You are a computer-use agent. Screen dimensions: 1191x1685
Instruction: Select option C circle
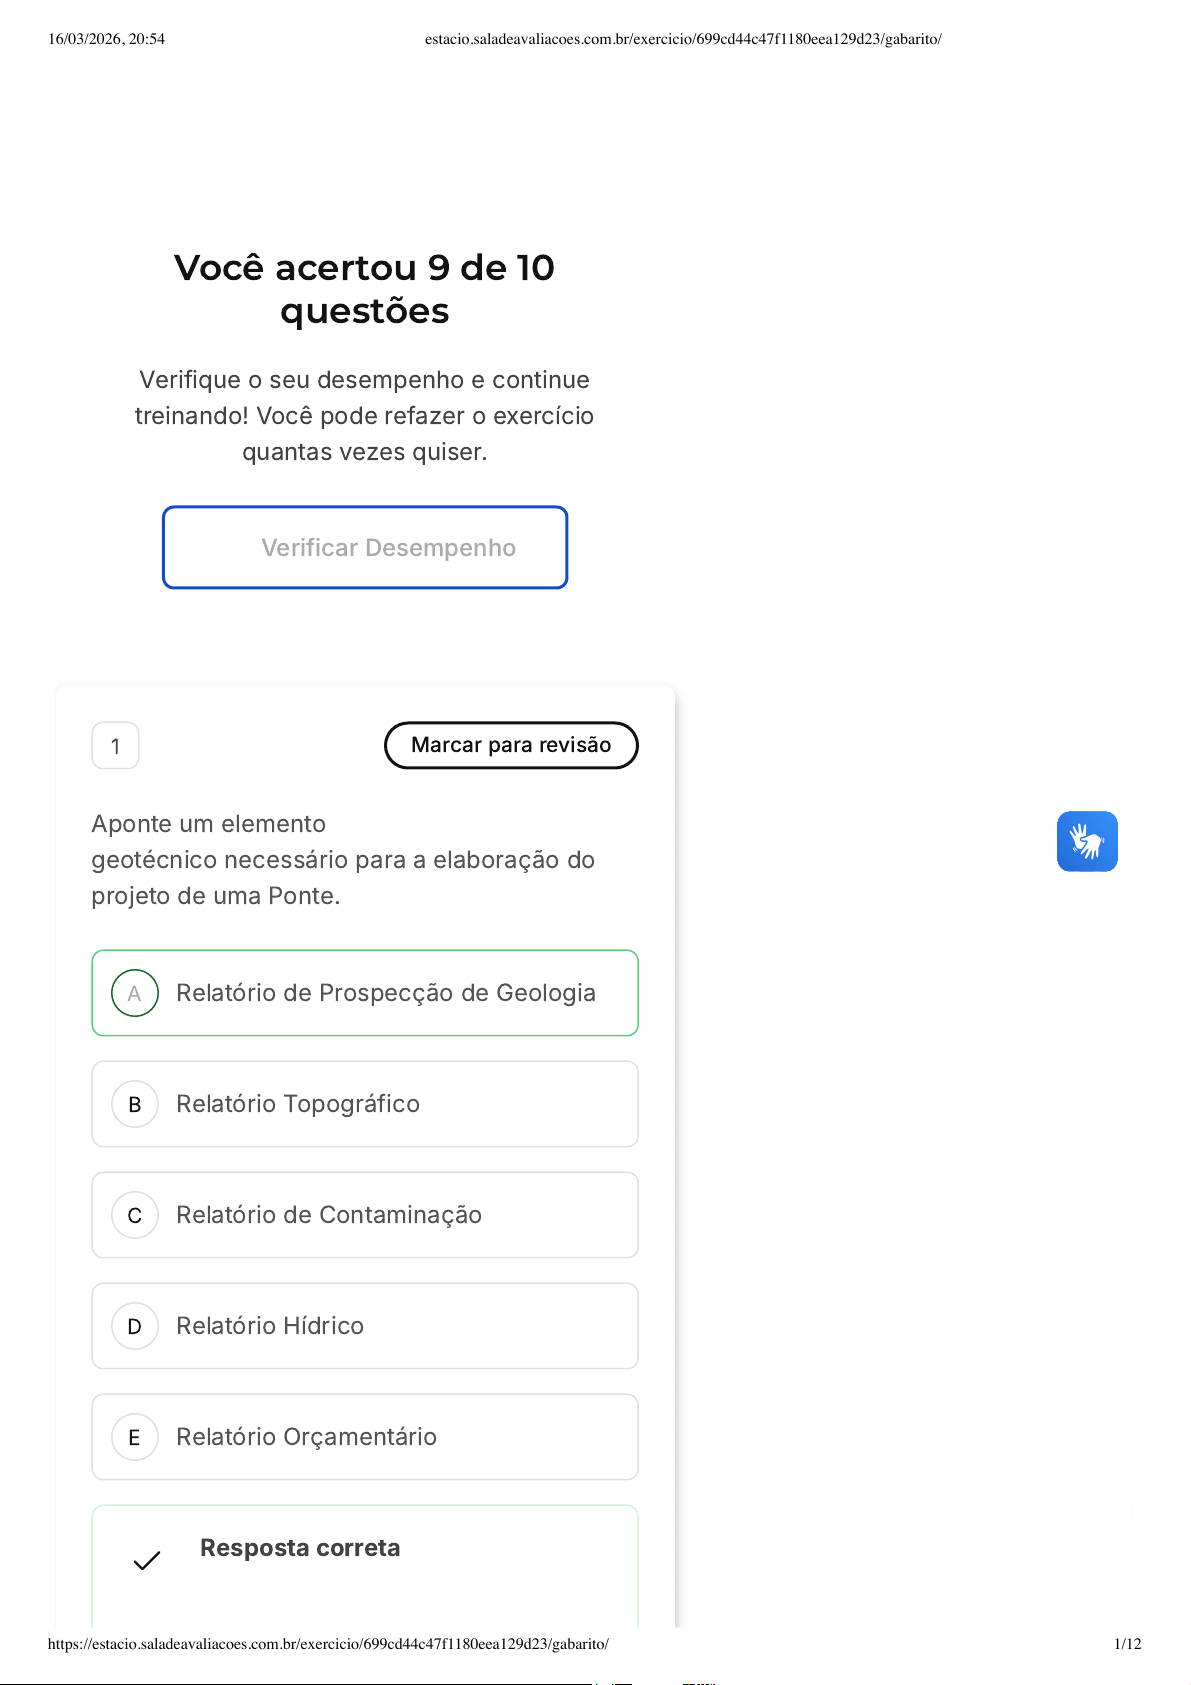pyautogui.click(x=135, y=1215)
